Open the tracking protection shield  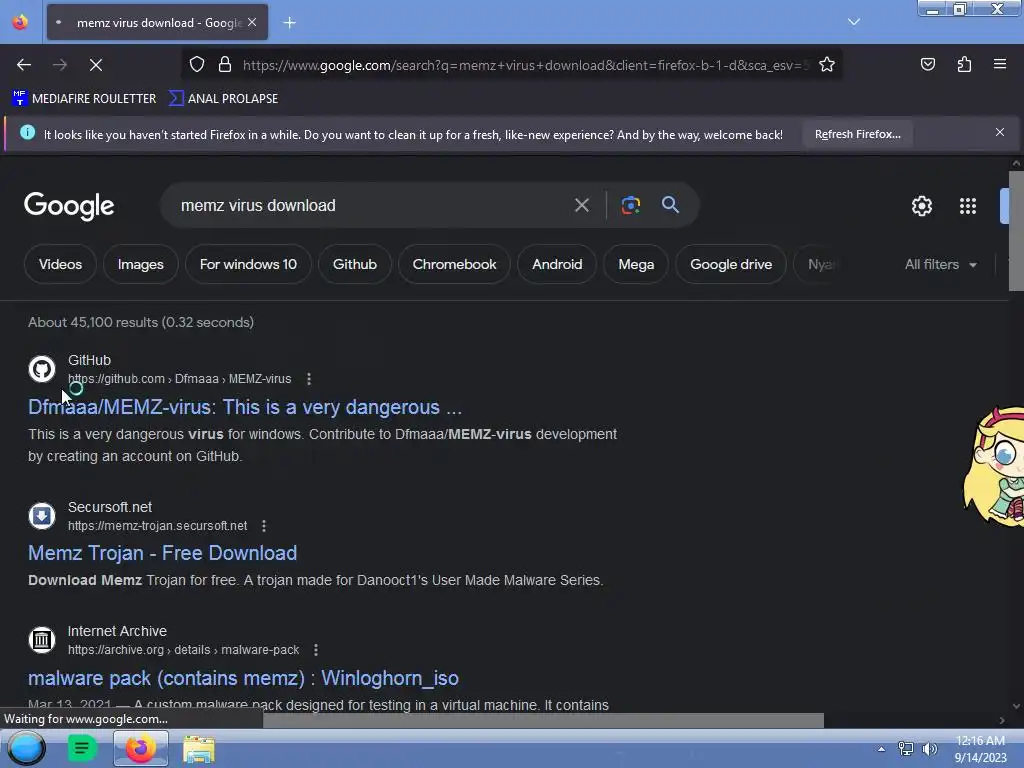click(x=197, y=65)
